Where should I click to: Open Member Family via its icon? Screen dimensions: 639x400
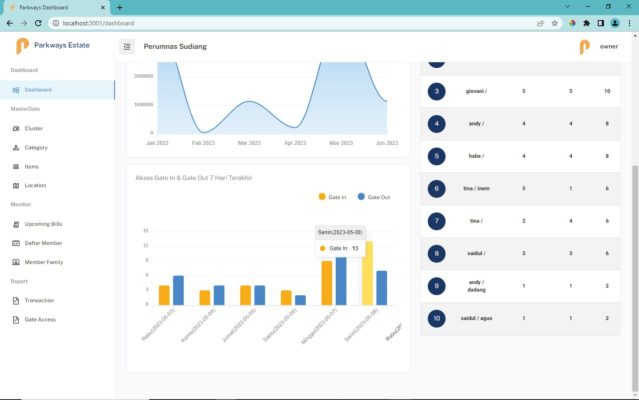[x=14, y=262]
